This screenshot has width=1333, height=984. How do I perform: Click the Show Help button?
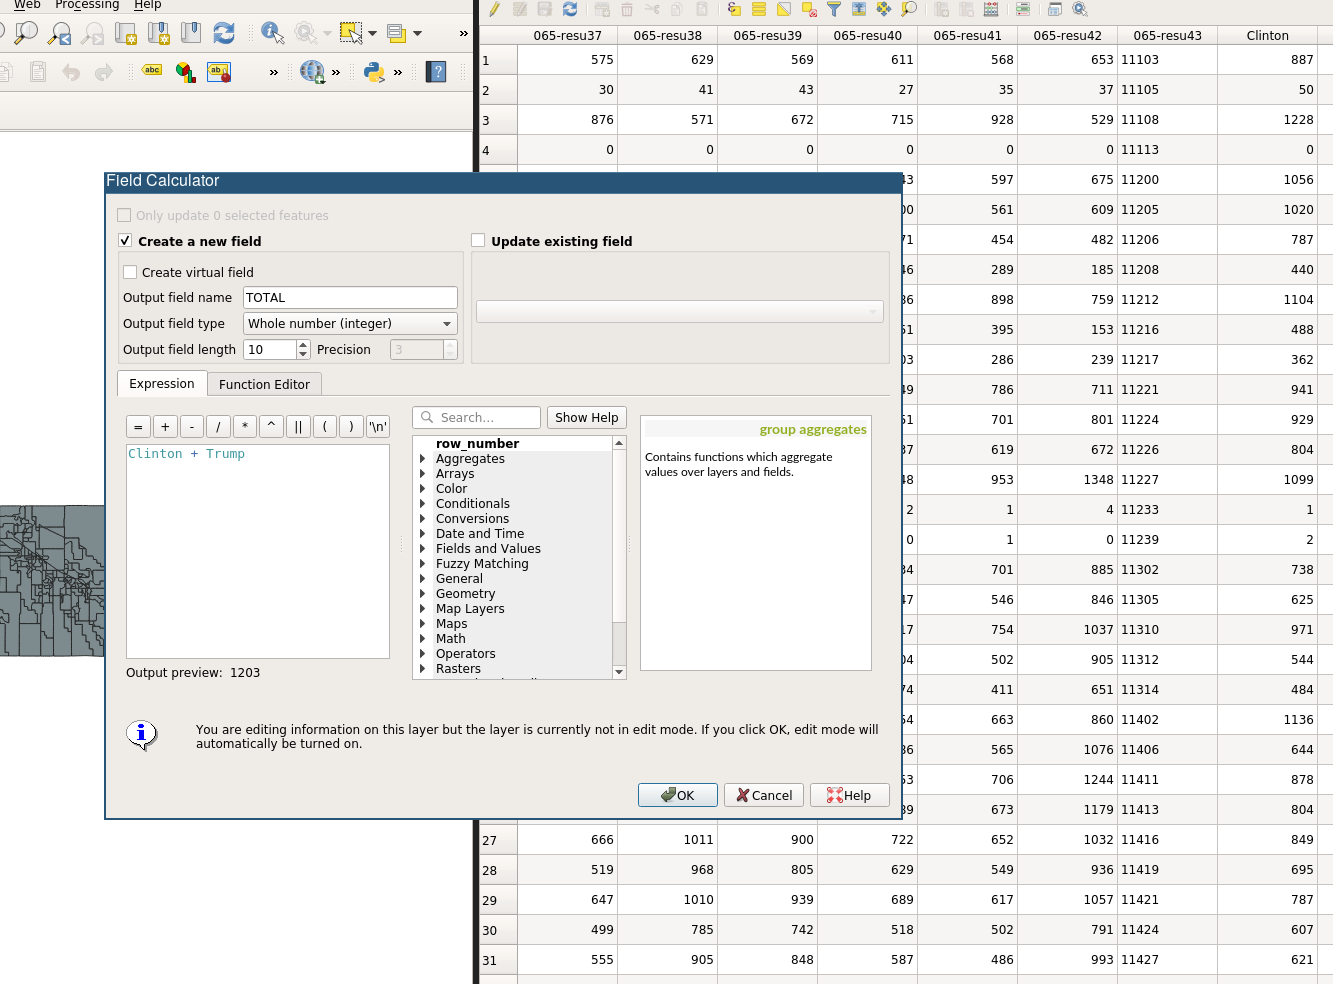(586, 418)
